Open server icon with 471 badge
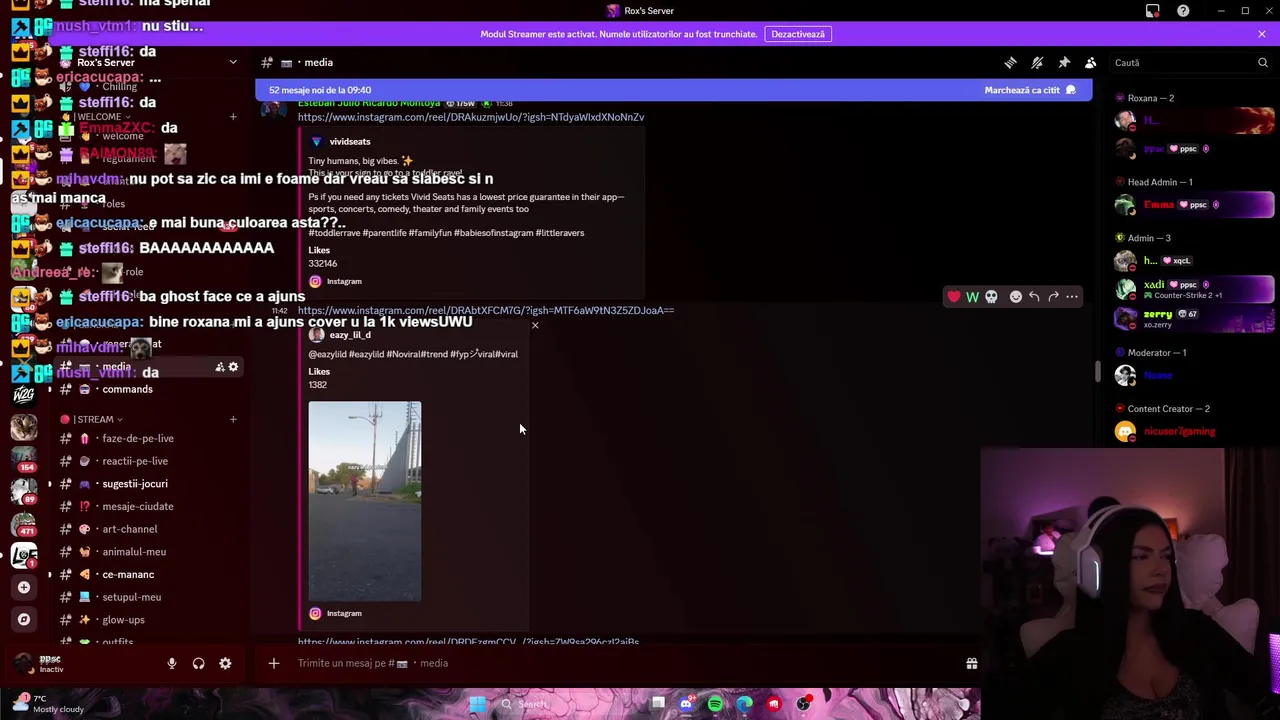Screen dimensions: 1280x720 click(24, 523)
